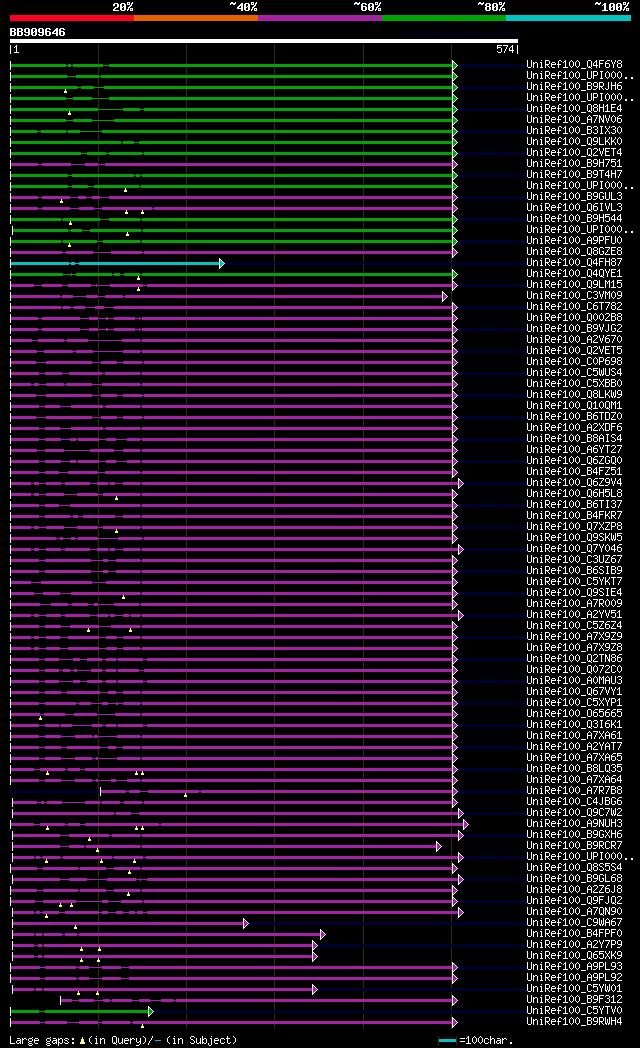Select the UniRef100_A9PFU0 label
Screen dimensions: 640x1048
tap(574, 241)
